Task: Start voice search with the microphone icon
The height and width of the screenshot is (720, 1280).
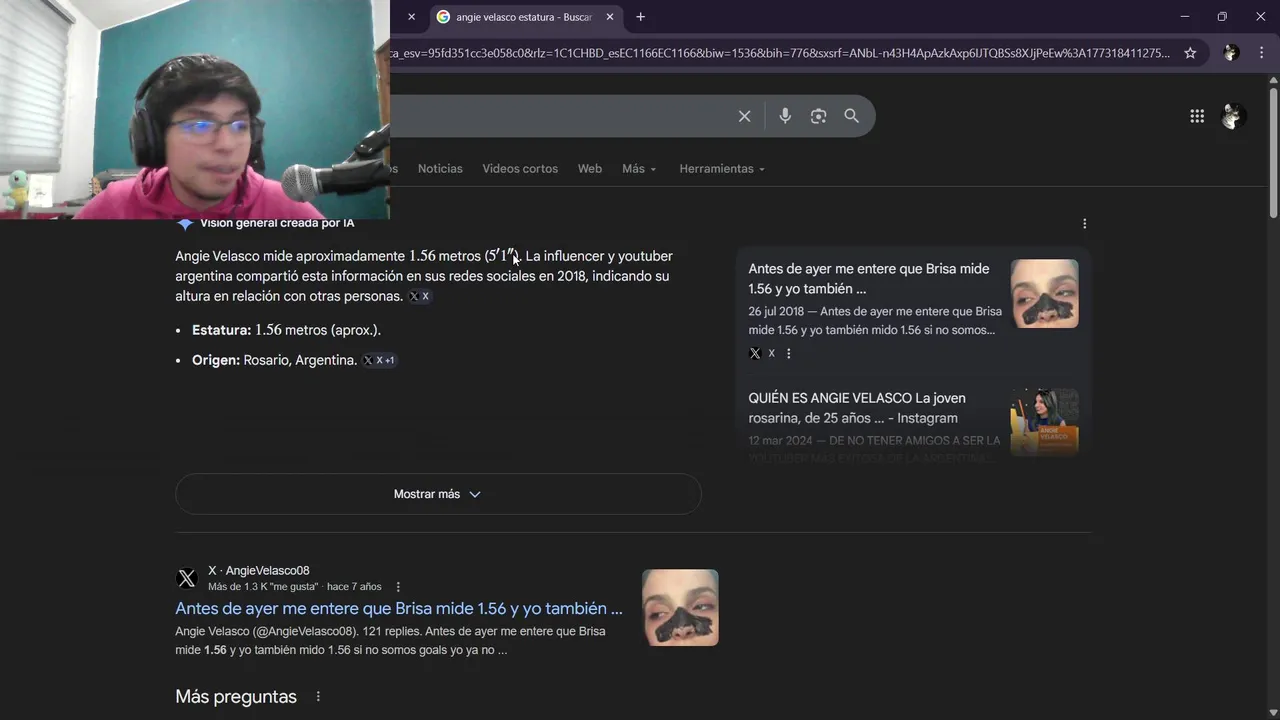Action: (x=785, y=116)
